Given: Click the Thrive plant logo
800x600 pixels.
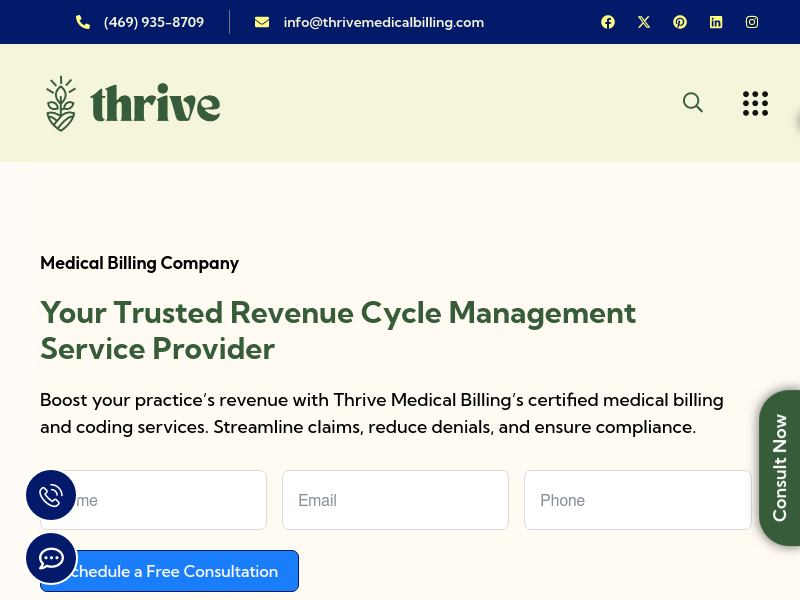Looking at the screenshot, I should (61, 104).
